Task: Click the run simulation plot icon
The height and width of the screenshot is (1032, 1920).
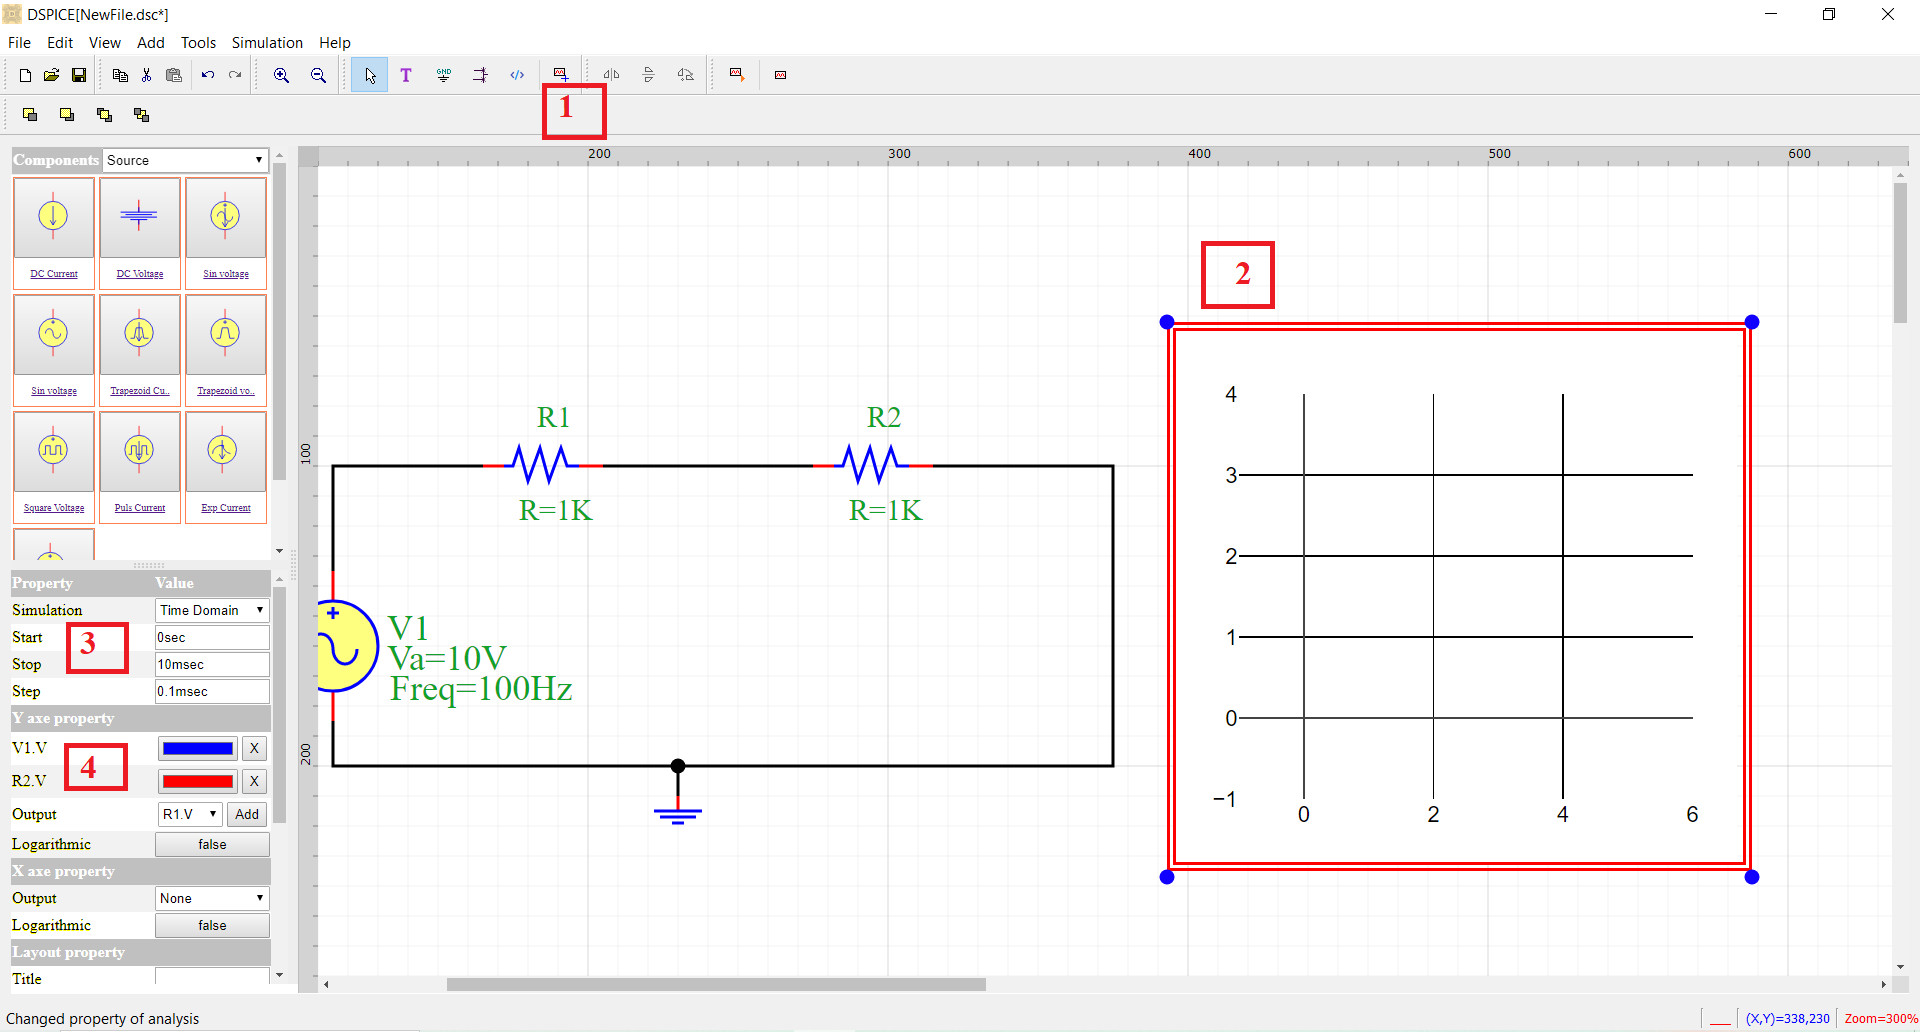Action: click(x=737, y=75)
